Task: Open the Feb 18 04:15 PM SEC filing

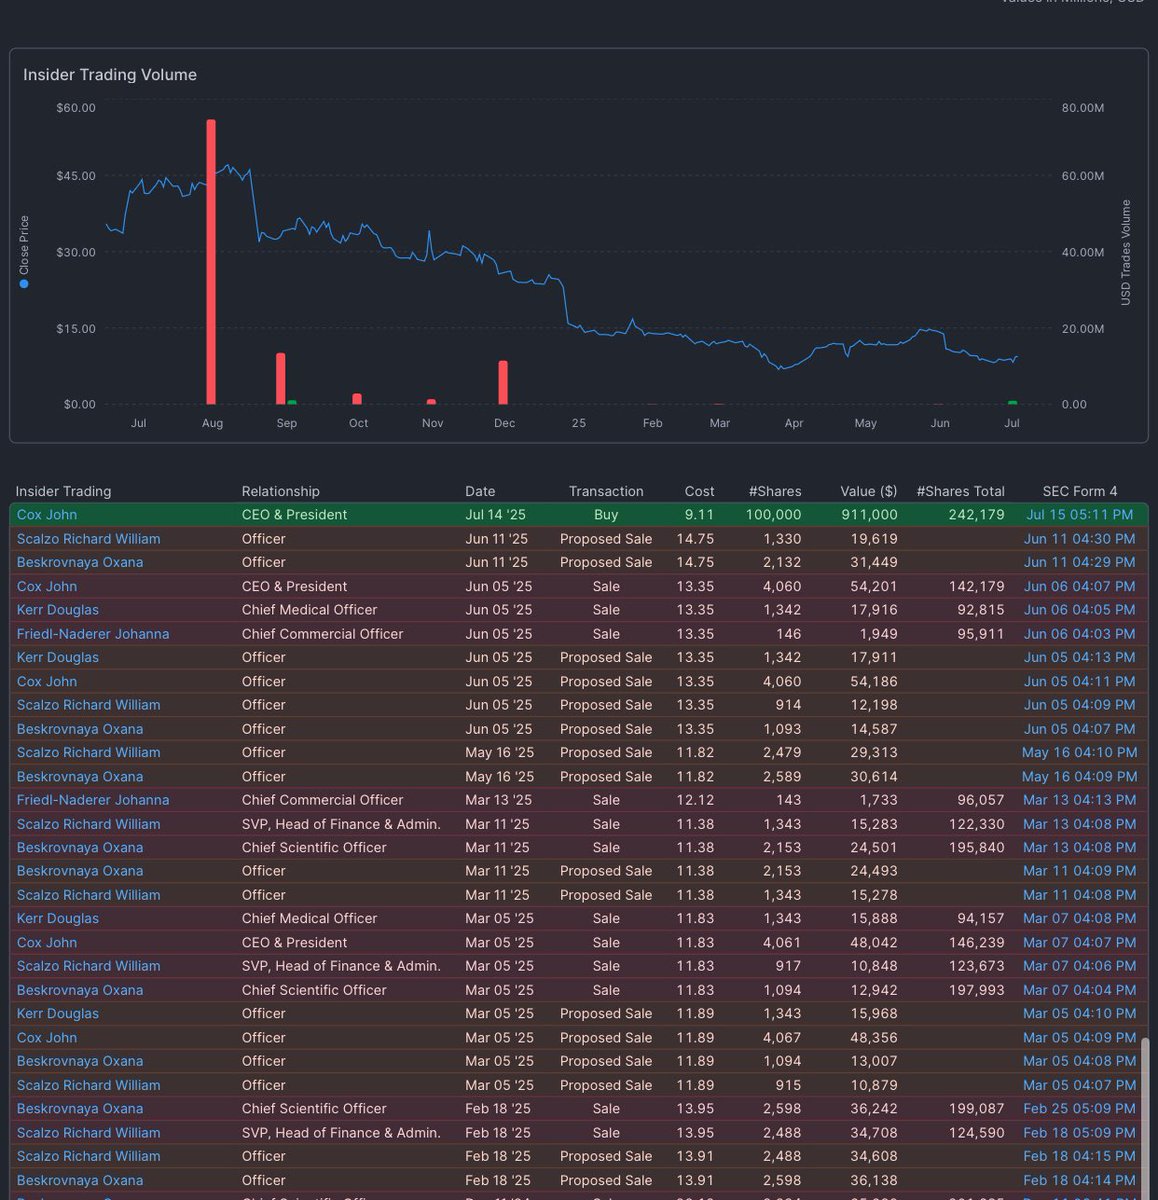Action: (x=1080, y=1156)
